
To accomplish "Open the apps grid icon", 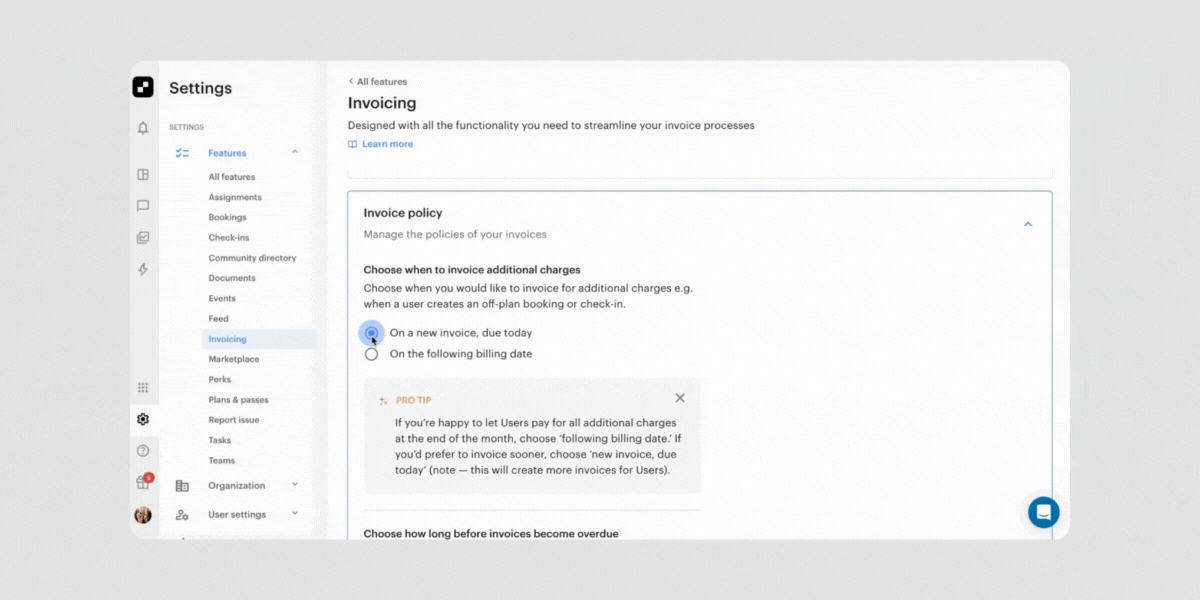I will point(142,387).
